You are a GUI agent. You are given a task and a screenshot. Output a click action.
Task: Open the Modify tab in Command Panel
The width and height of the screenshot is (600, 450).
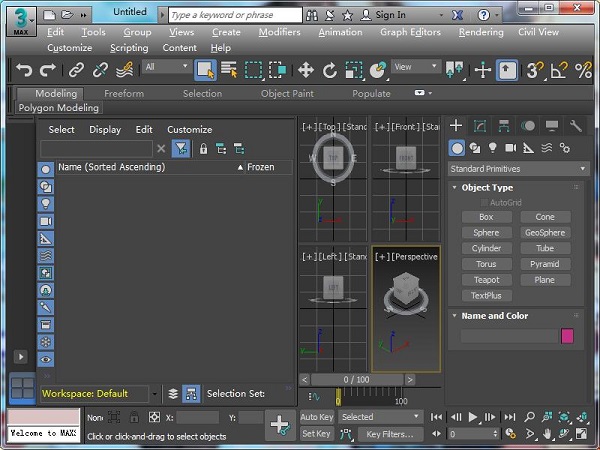tap(480, 126)
